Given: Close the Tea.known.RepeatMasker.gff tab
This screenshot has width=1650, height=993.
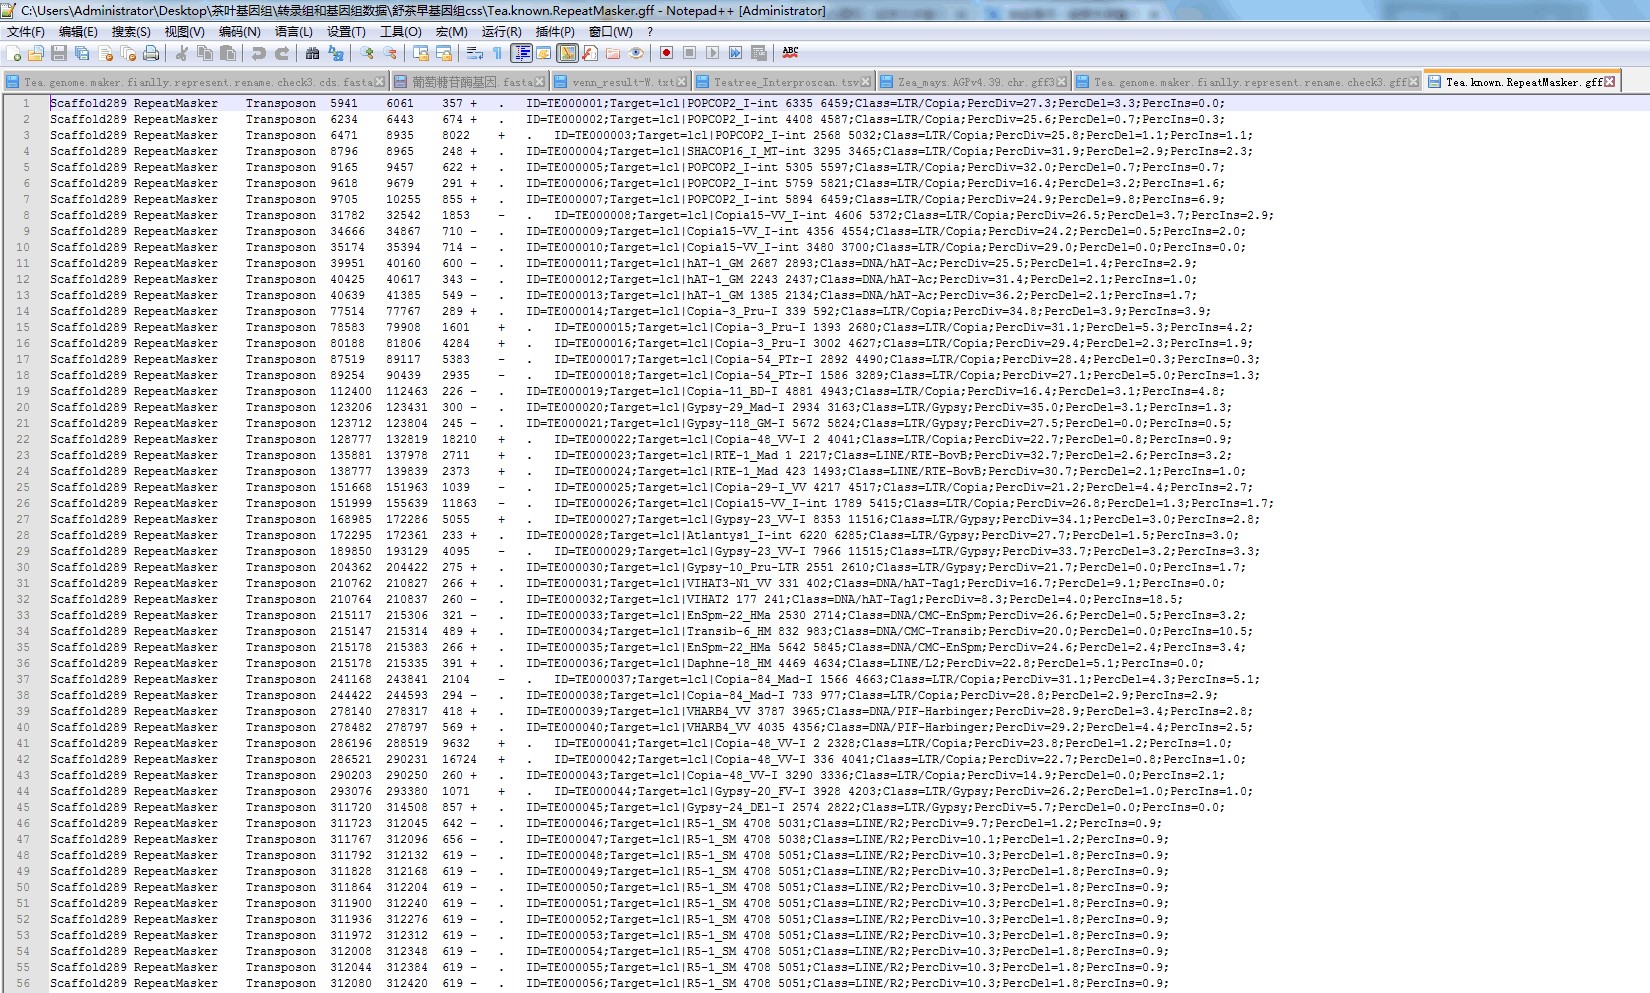Looking at the screenshot, I should 1609,82.
